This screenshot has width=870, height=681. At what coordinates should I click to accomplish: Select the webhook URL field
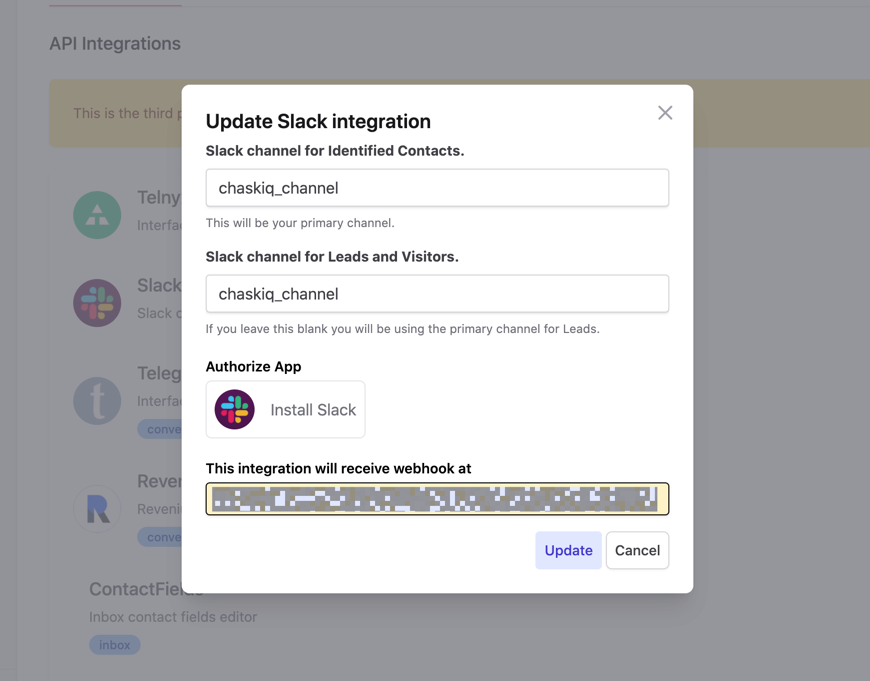click(x=437, y=499)
